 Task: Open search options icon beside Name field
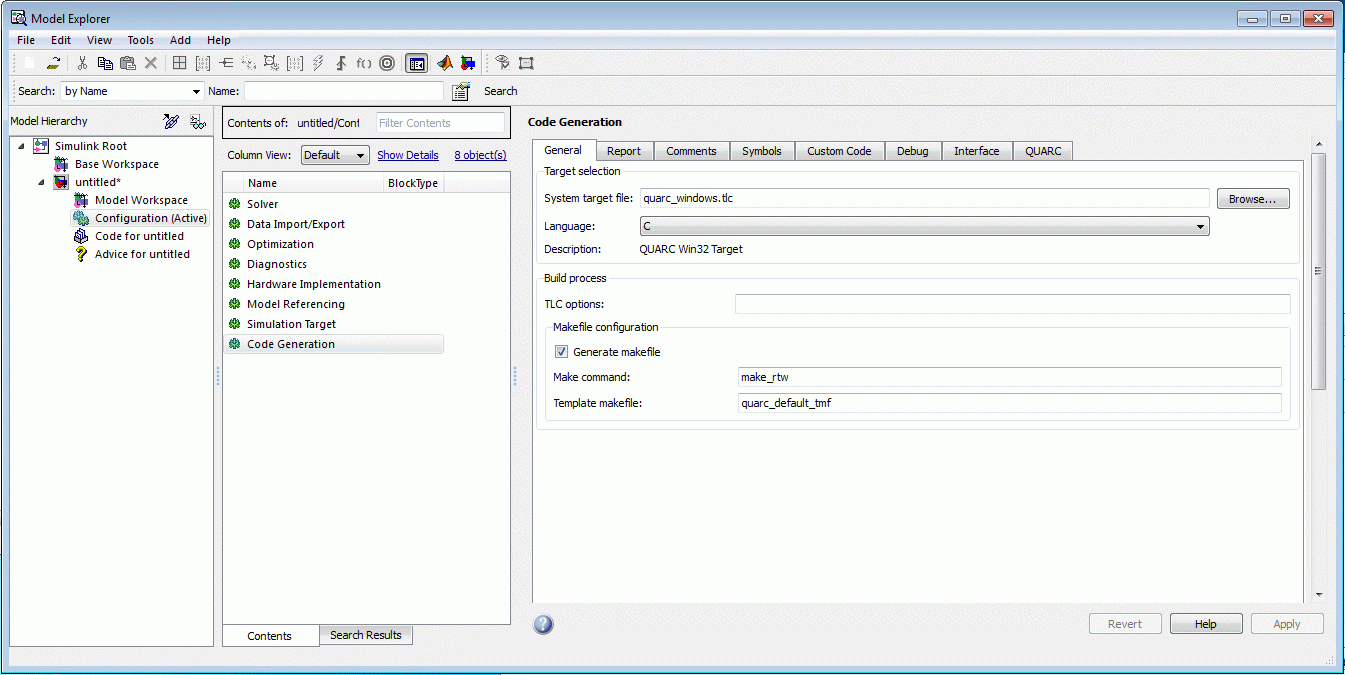tap(461, 91)
